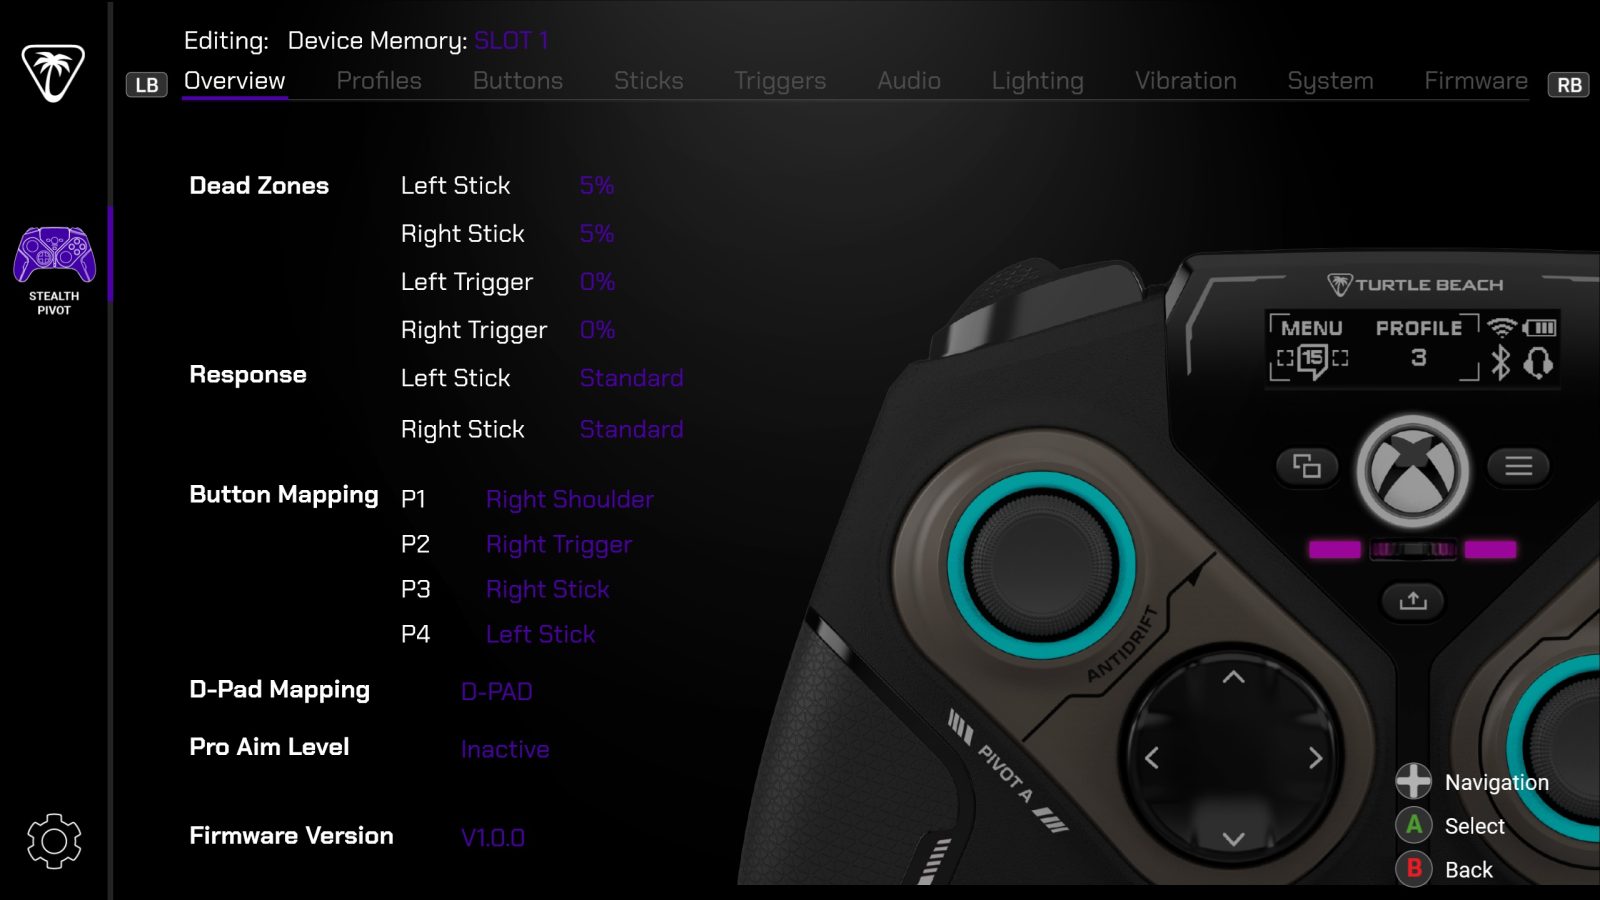The width and height of the screenshot is (1600, 900).
Task: Click the controller's view button icon
Action: pos(1307,466)
